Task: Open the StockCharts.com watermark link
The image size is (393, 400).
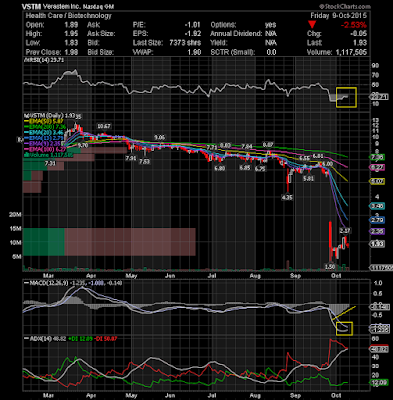Action: tap(345, 6)
